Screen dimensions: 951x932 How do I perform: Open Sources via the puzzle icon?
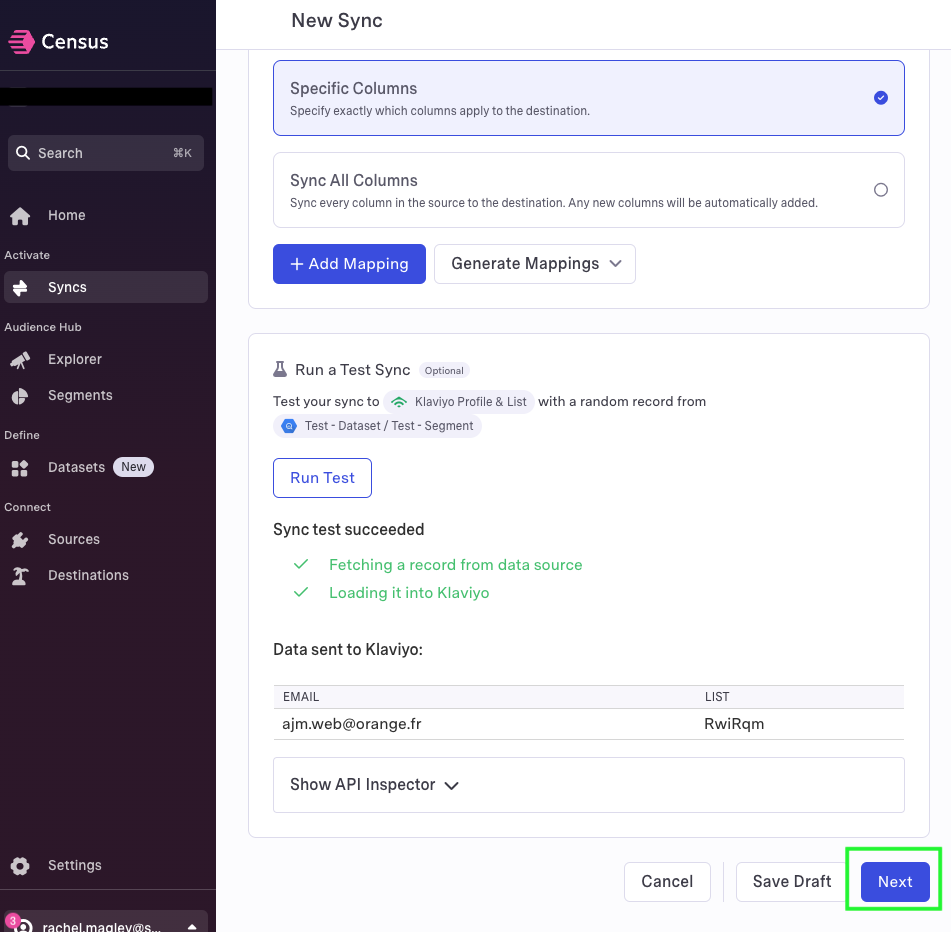[20, 540]
